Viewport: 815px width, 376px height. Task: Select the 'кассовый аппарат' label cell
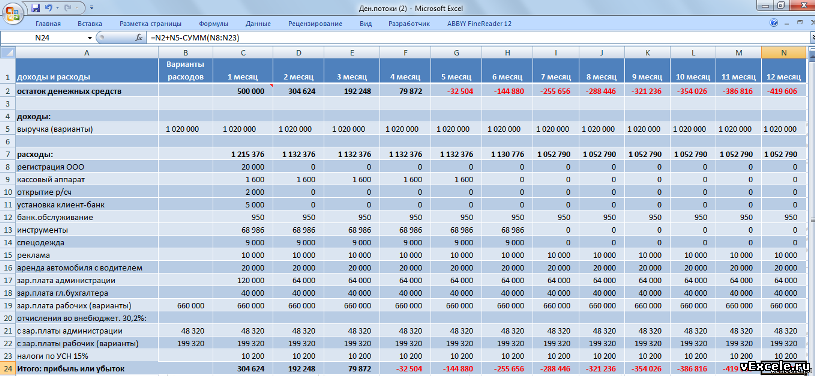click(87, 179)
